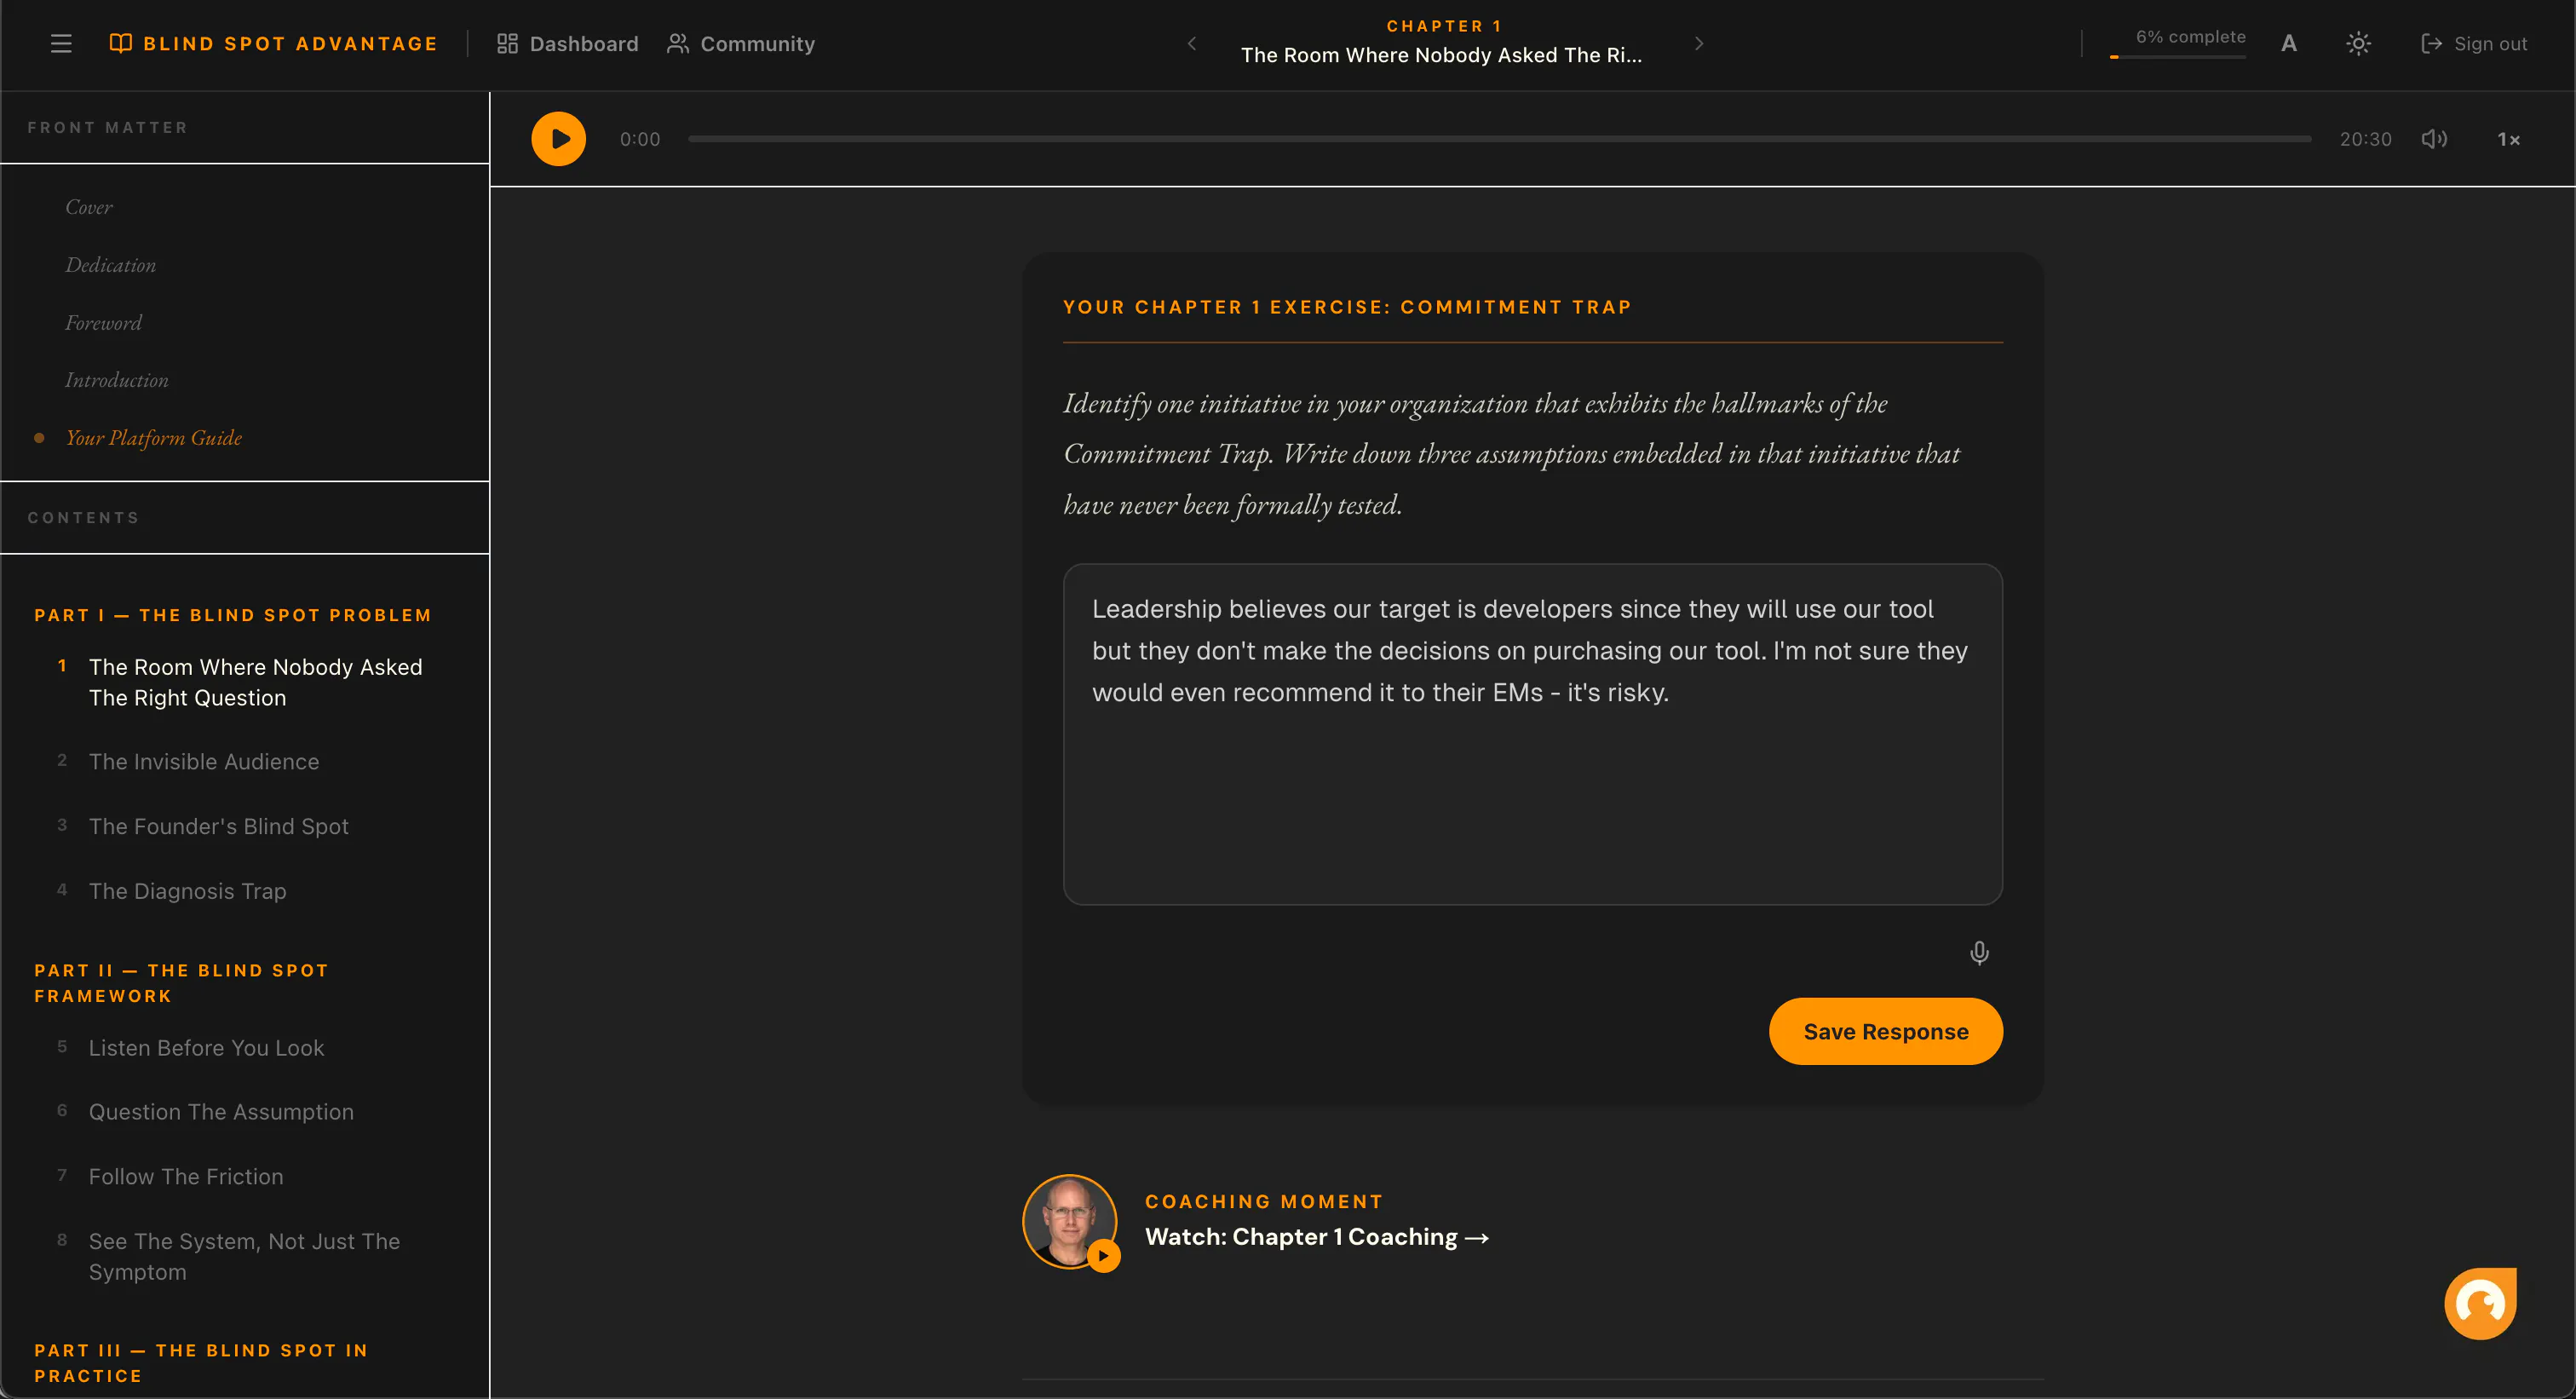Viewport: 2576px width, 1399px height.
Task: Open Your Platform Guide
Action: [153, 438]
